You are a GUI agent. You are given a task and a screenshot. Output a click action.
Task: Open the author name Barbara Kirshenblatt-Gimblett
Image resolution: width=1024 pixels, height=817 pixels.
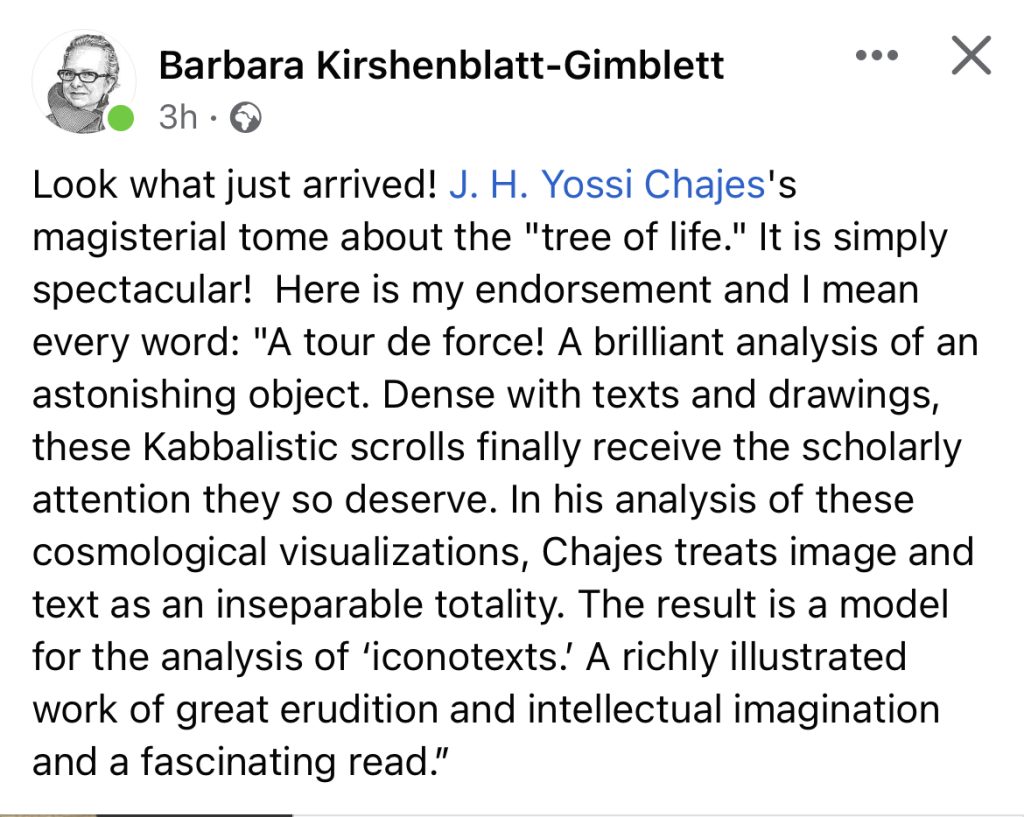(441, 65)
